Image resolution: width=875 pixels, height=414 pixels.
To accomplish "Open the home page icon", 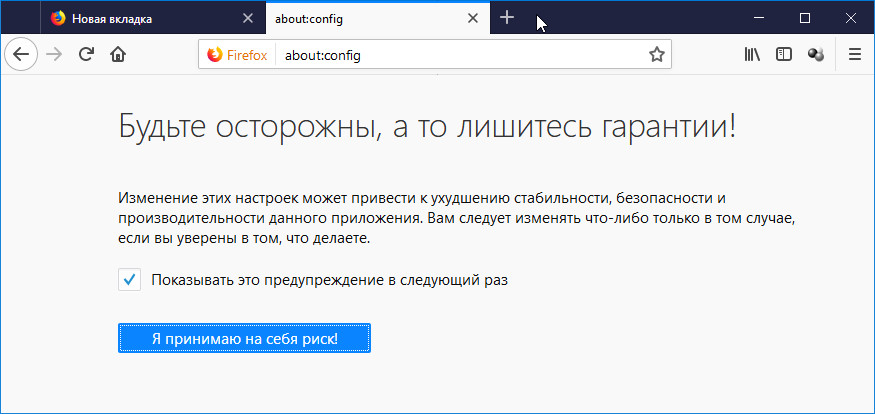I will tap(118, 55).
